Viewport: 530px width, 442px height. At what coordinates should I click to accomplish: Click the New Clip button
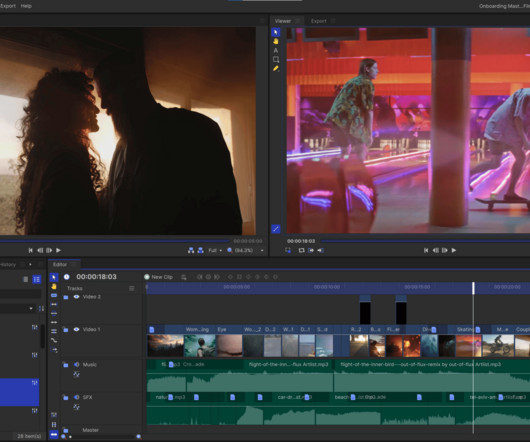(159, 277)
